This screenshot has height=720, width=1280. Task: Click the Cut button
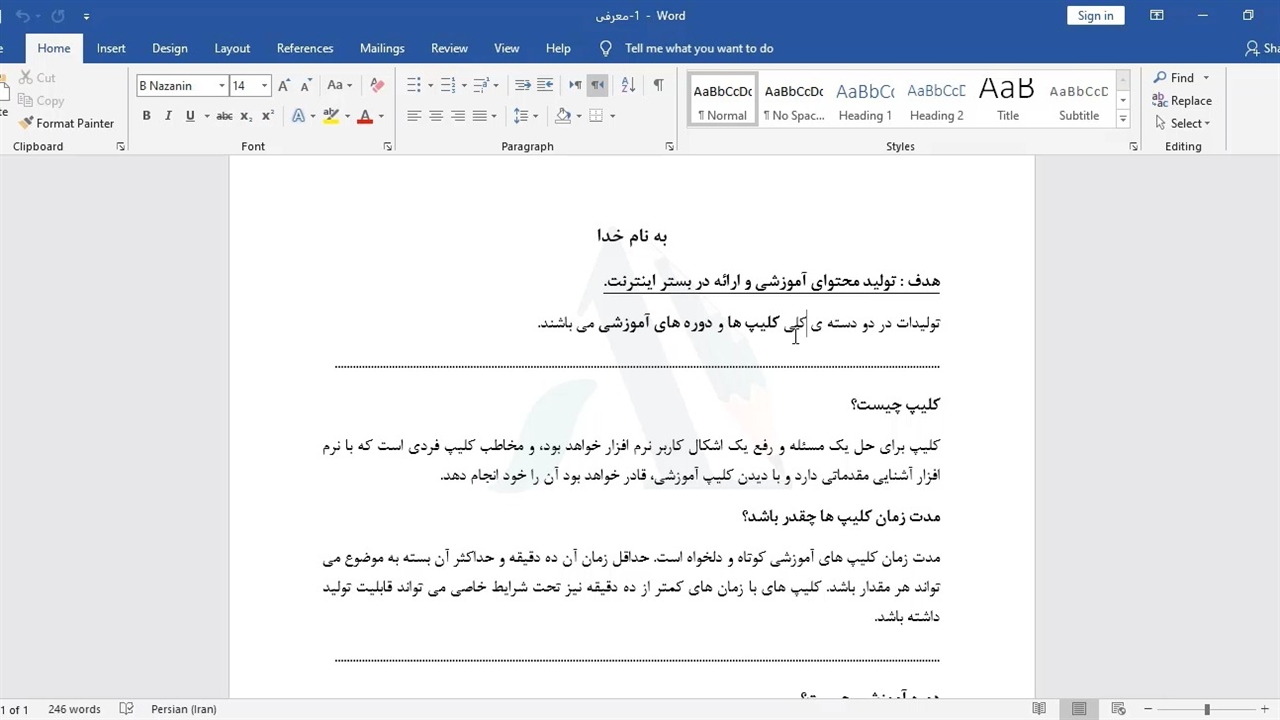[37, 77]
